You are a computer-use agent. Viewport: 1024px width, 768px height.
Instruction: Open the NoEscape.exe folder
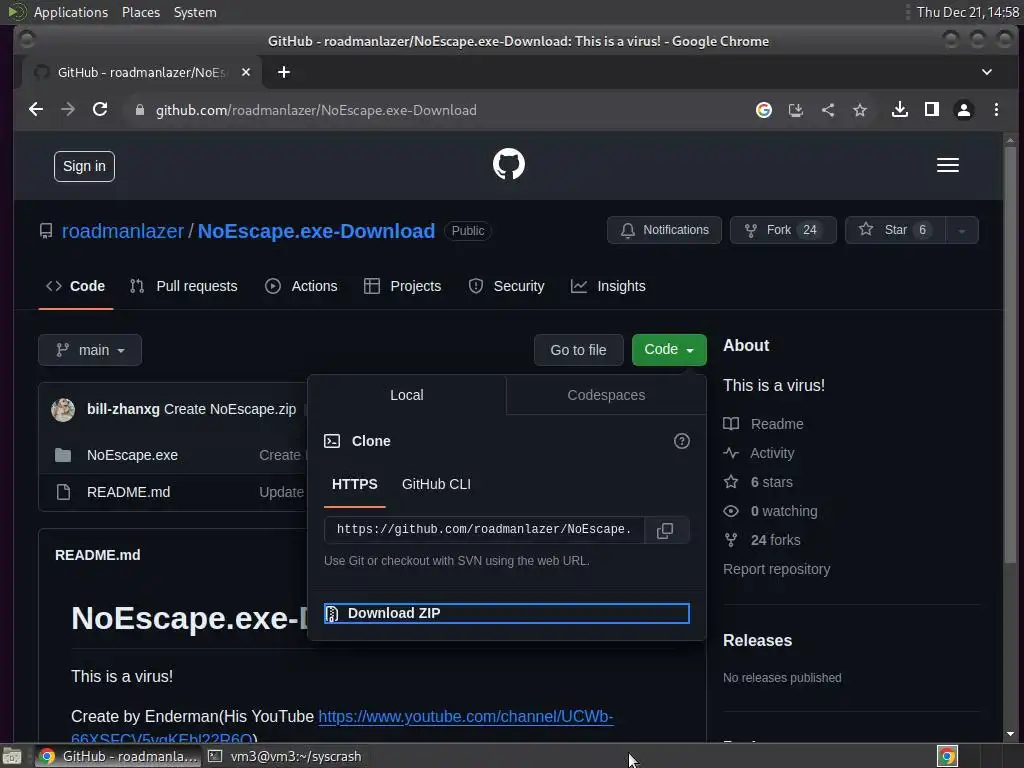[133, 455]
